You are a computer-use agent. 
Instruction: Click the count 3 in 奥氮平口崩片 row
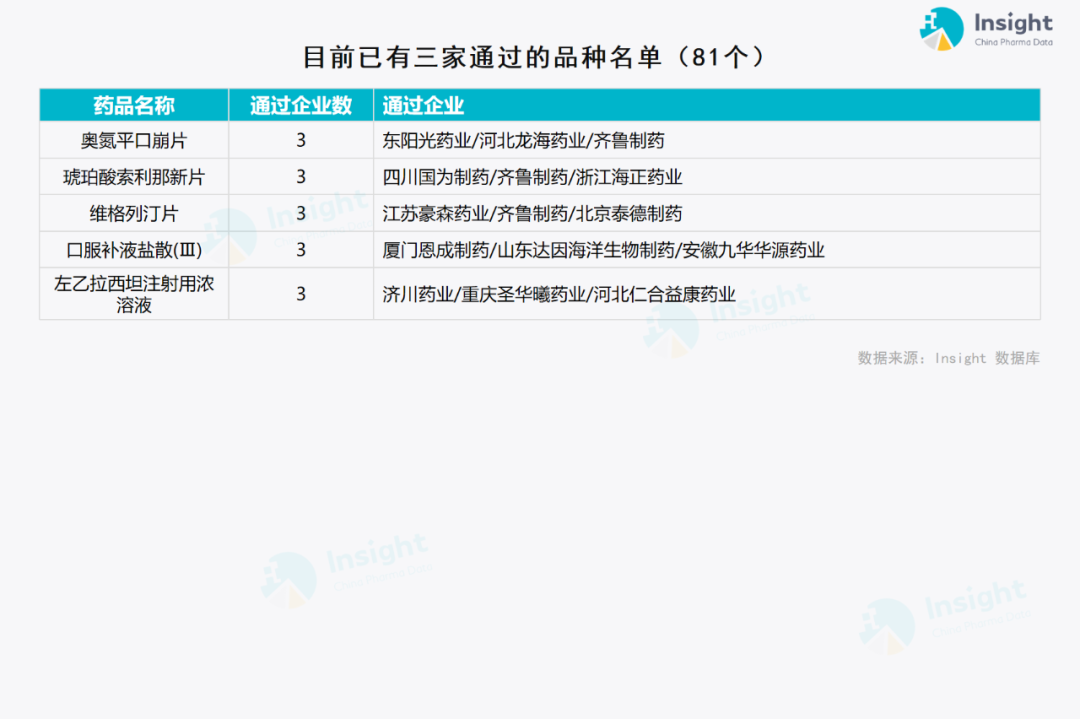click(x=301, y=140)
